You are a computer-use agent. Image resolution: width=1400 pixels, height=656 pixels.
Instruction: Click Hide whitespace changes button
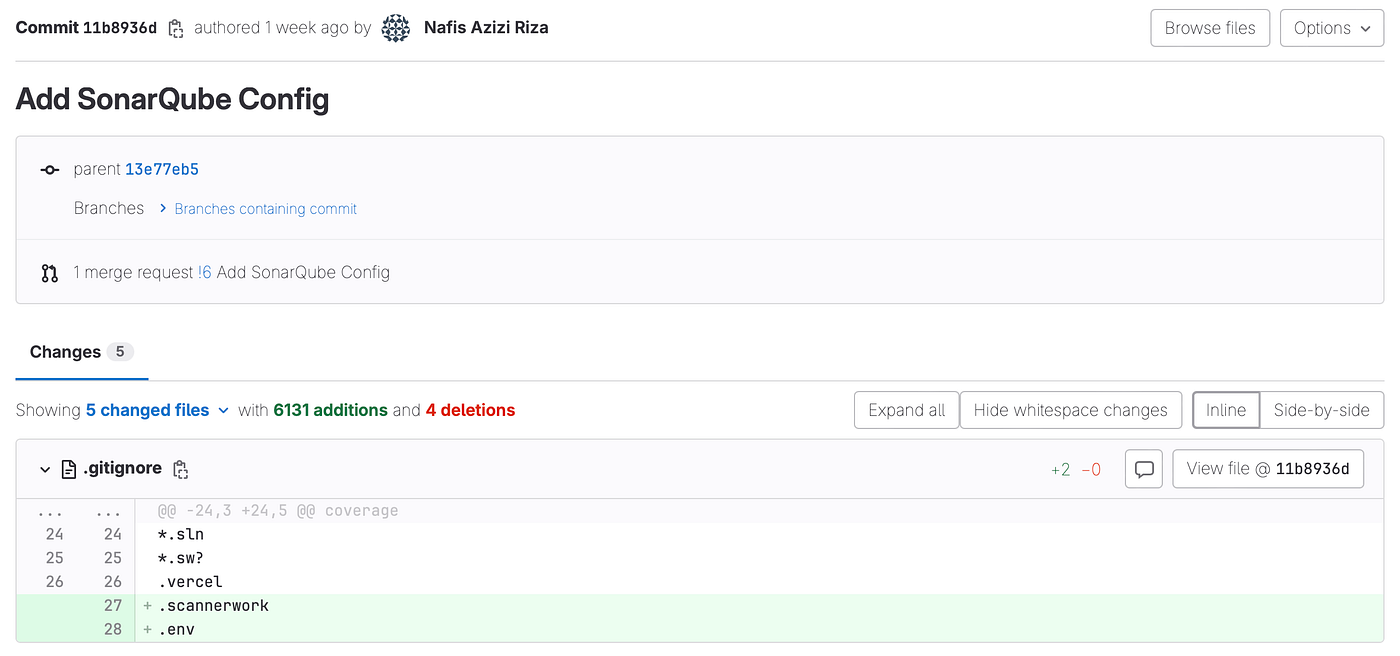pyautogui.click(x=1071, y=410)
